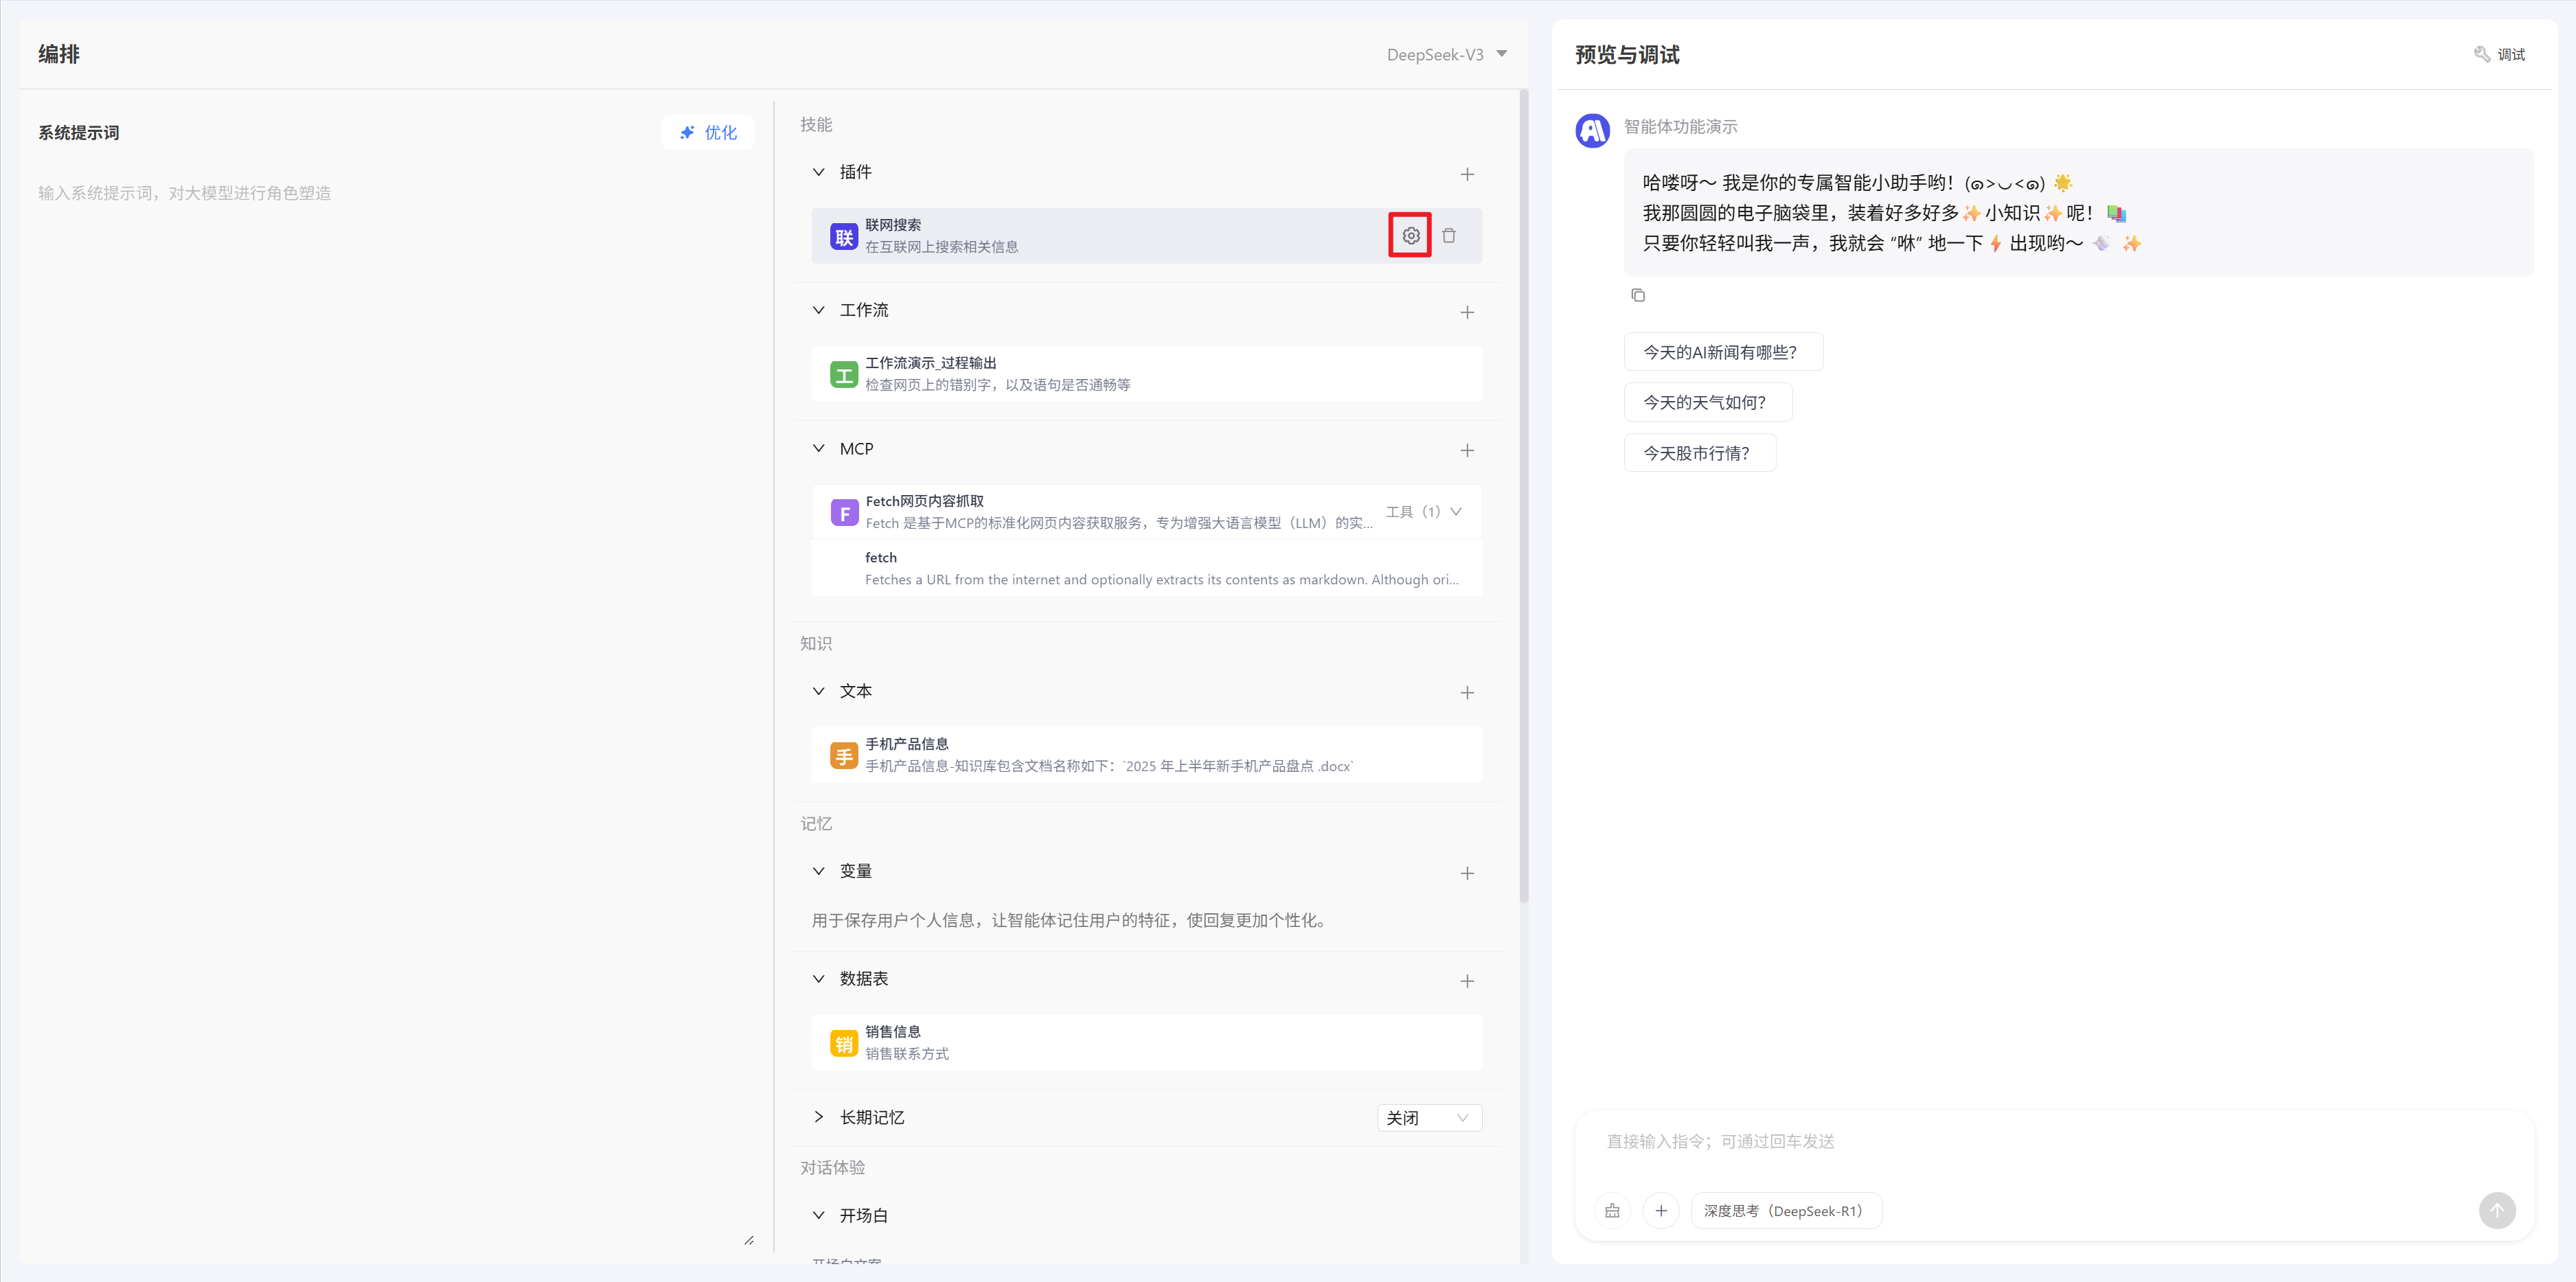Viewport: 2576px width, 1282px height.
Task: Open settings gear for 联网搜索 plugin
Action: point(1410,236)
